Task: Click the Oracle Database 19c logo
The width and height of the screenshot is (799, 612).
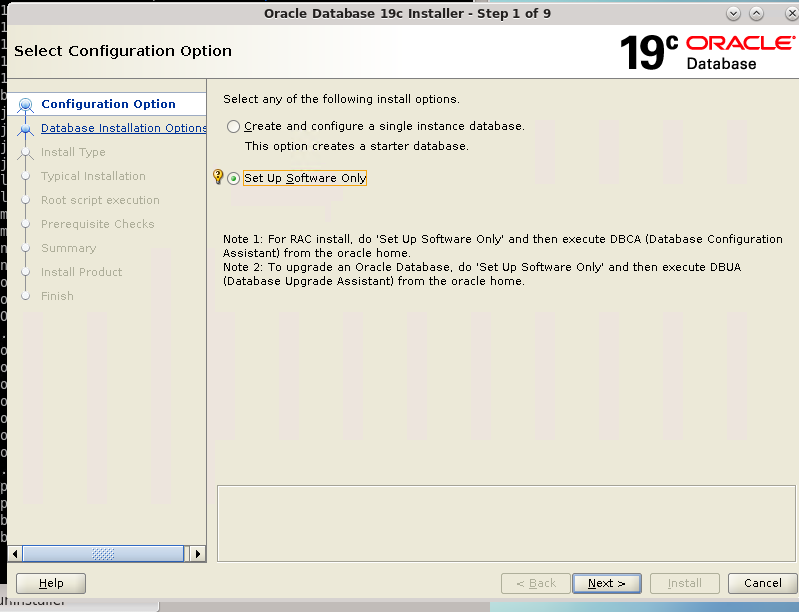Action: pos(707,52)
